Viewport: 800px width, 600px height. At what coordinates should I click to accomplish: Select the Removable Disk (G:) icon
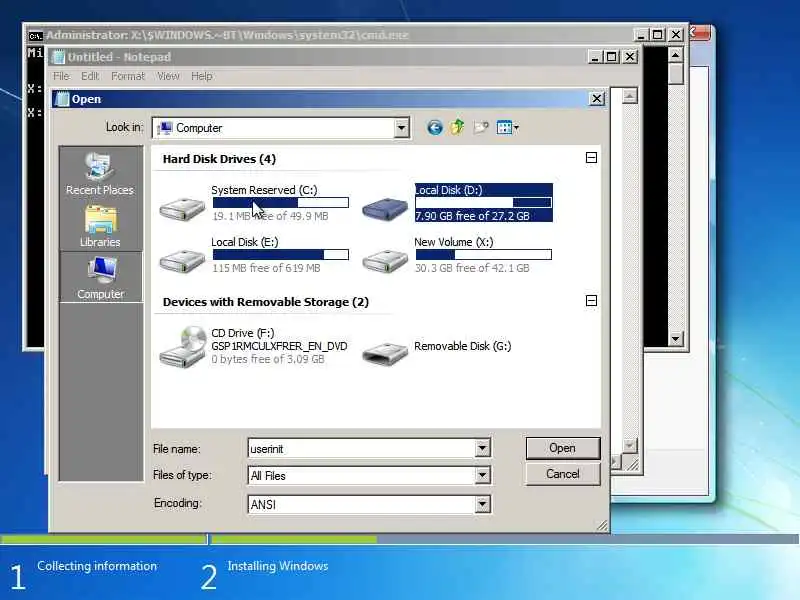tap(385, 354)
